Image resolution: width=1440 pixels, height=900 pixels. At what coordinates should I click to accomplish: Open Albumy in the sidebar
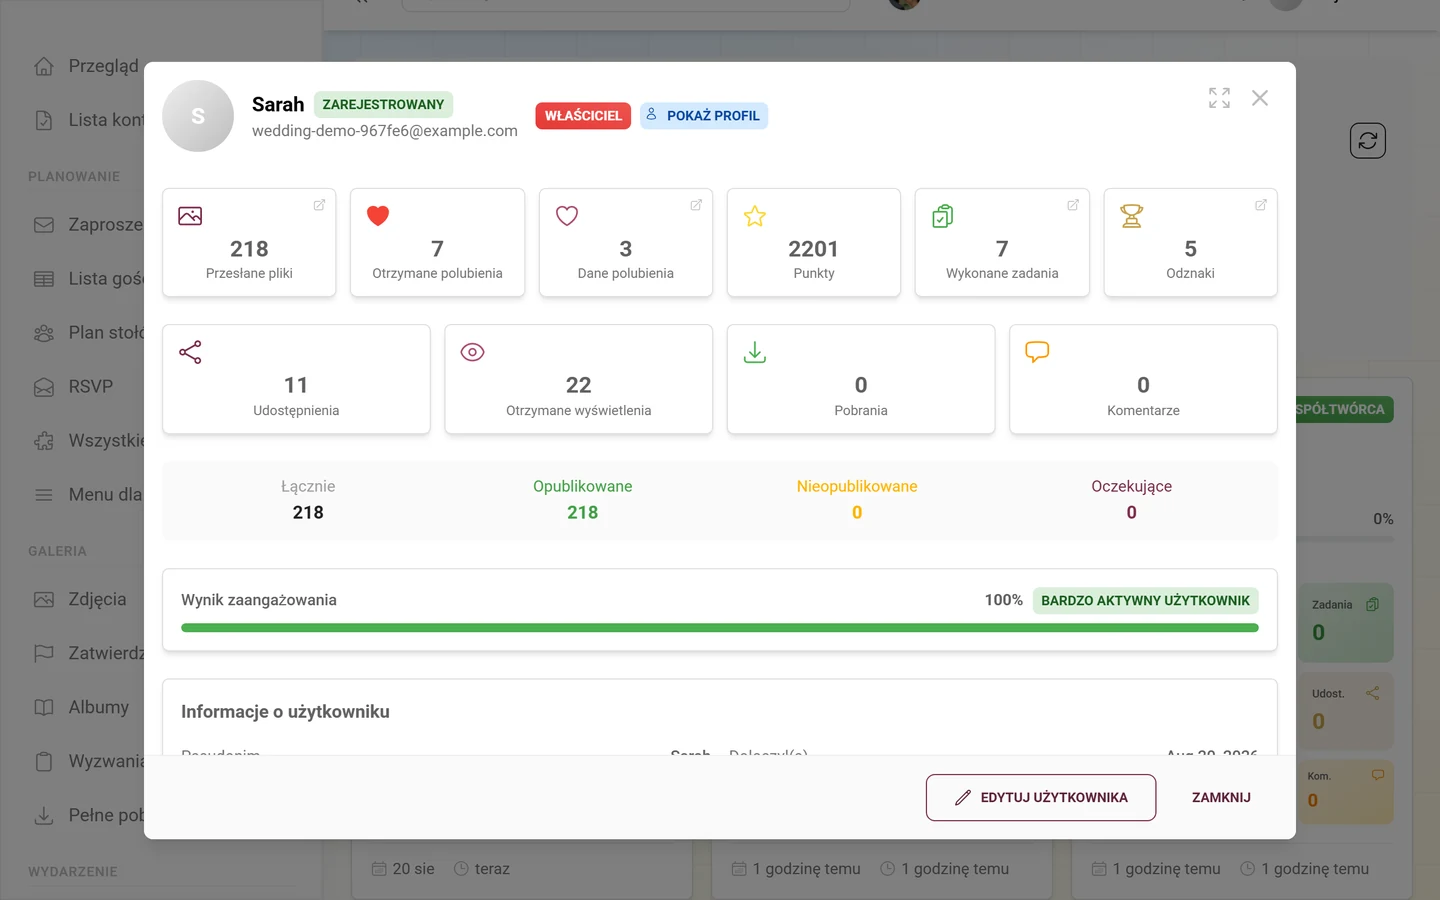(x=81, y=708)
